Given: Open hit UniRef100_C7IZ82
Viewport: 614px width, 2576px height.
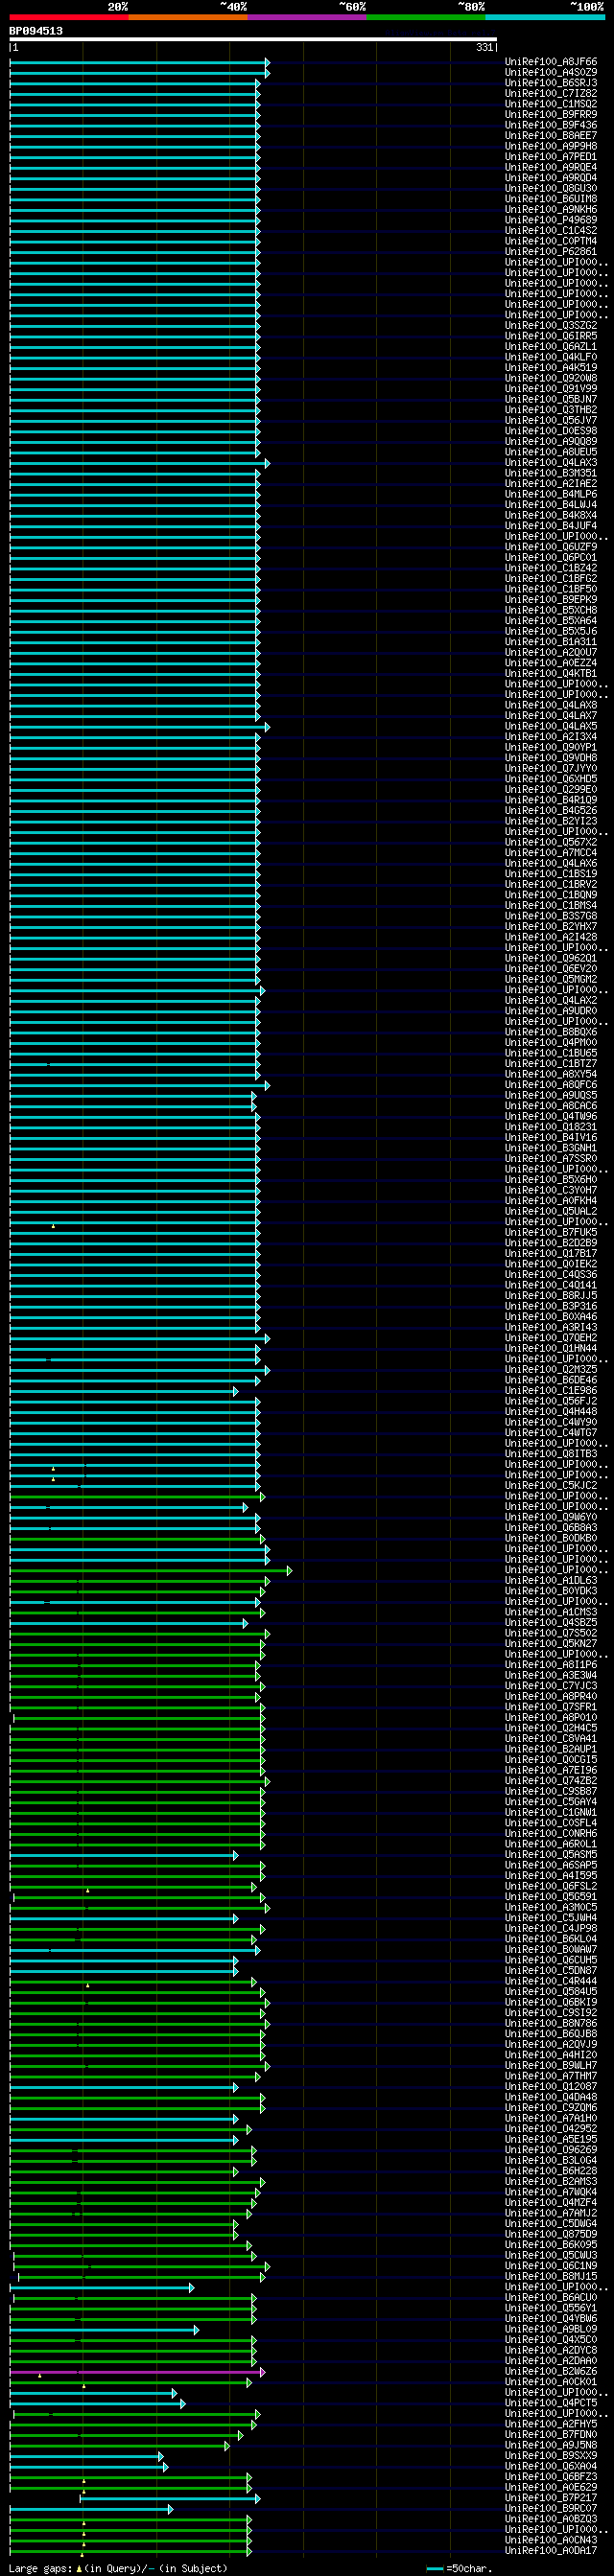Looking at the screenshot, I should click(551, 93).
